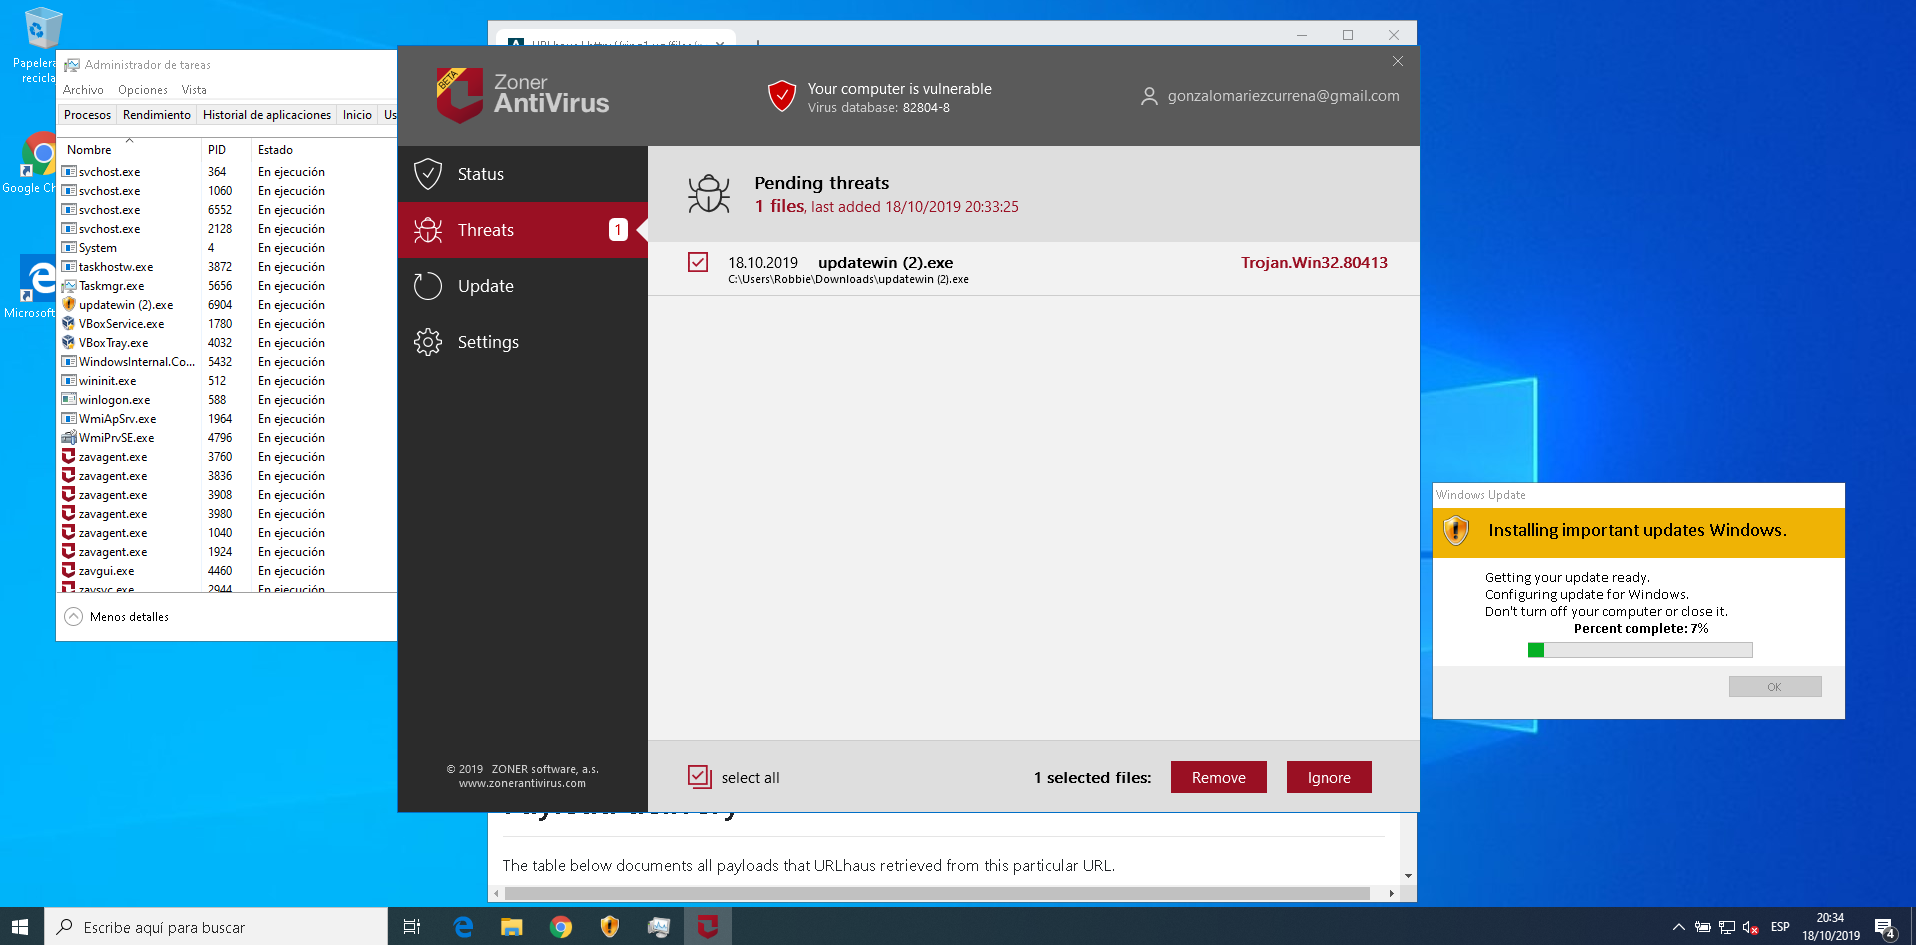Close the Zoner AntiVirus window
1916x945 pixels.
pyautogui.click(x=1397, y=62)
